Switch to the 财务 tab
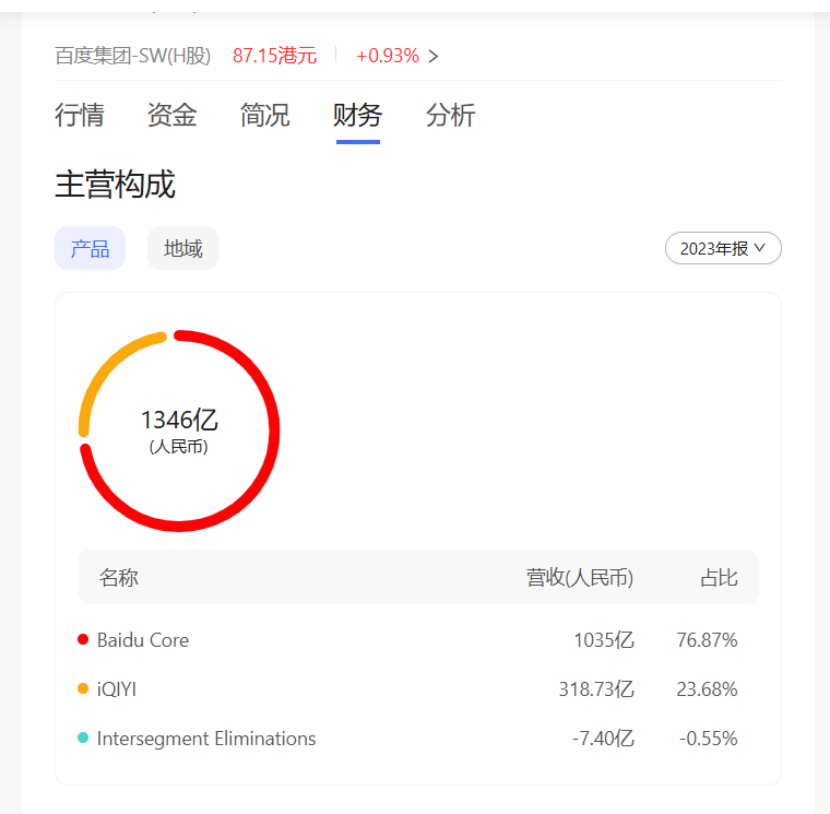Screen dimensions: 830x814 pyautogui.click(x=355, y=116)
